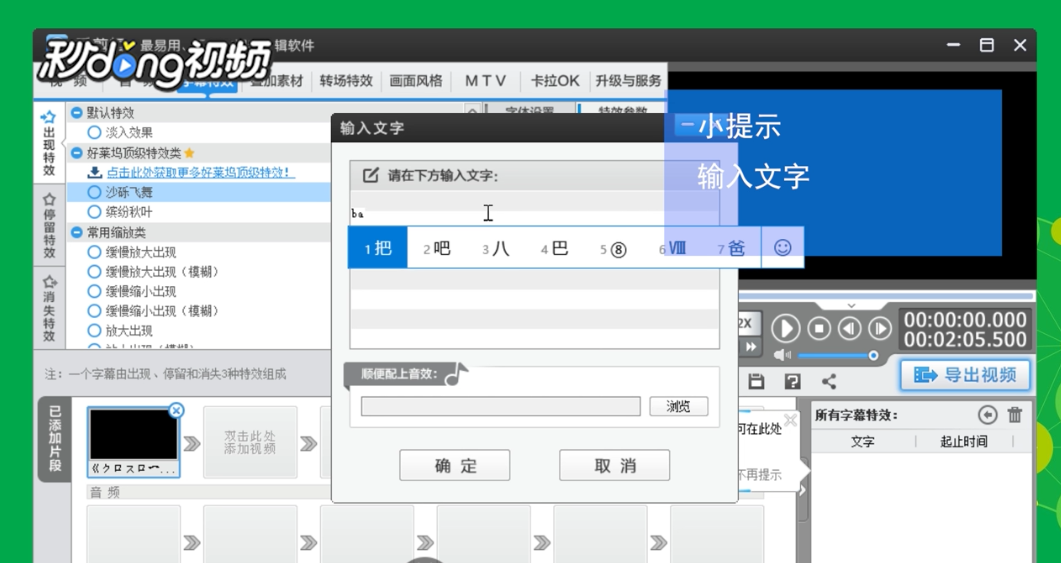Expand the chevron above playback controls

[851, 306]
